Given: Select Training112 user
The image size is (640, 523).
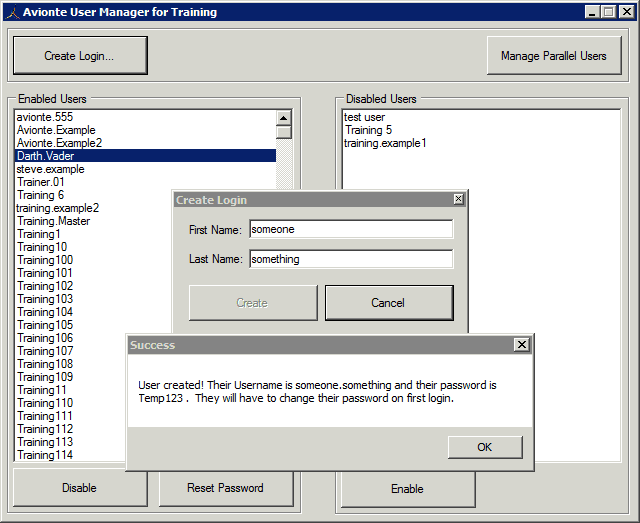Looking at the screenshot, I should tap(71, 429).
